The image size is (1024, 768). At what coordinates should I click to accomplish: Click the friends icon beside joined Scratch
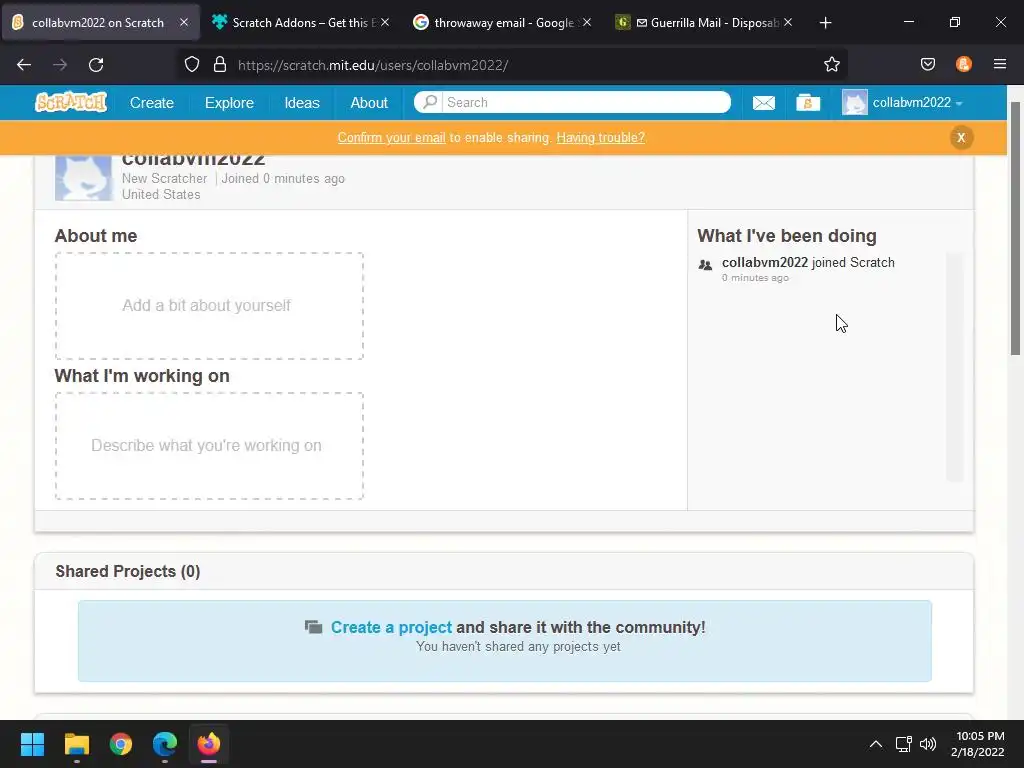(705, 265)
